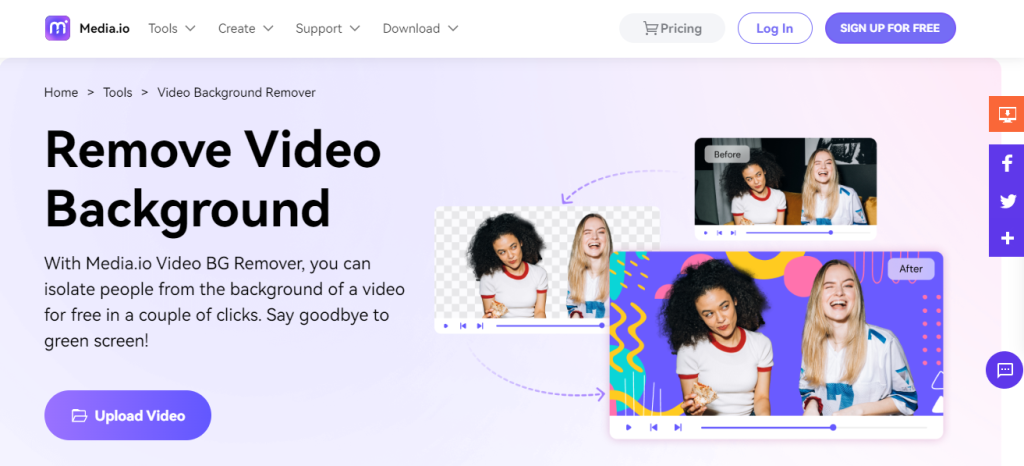Viewport: 1024px width, 466px height.
Task: Open the Tools menu
Action: pos(172,29)
